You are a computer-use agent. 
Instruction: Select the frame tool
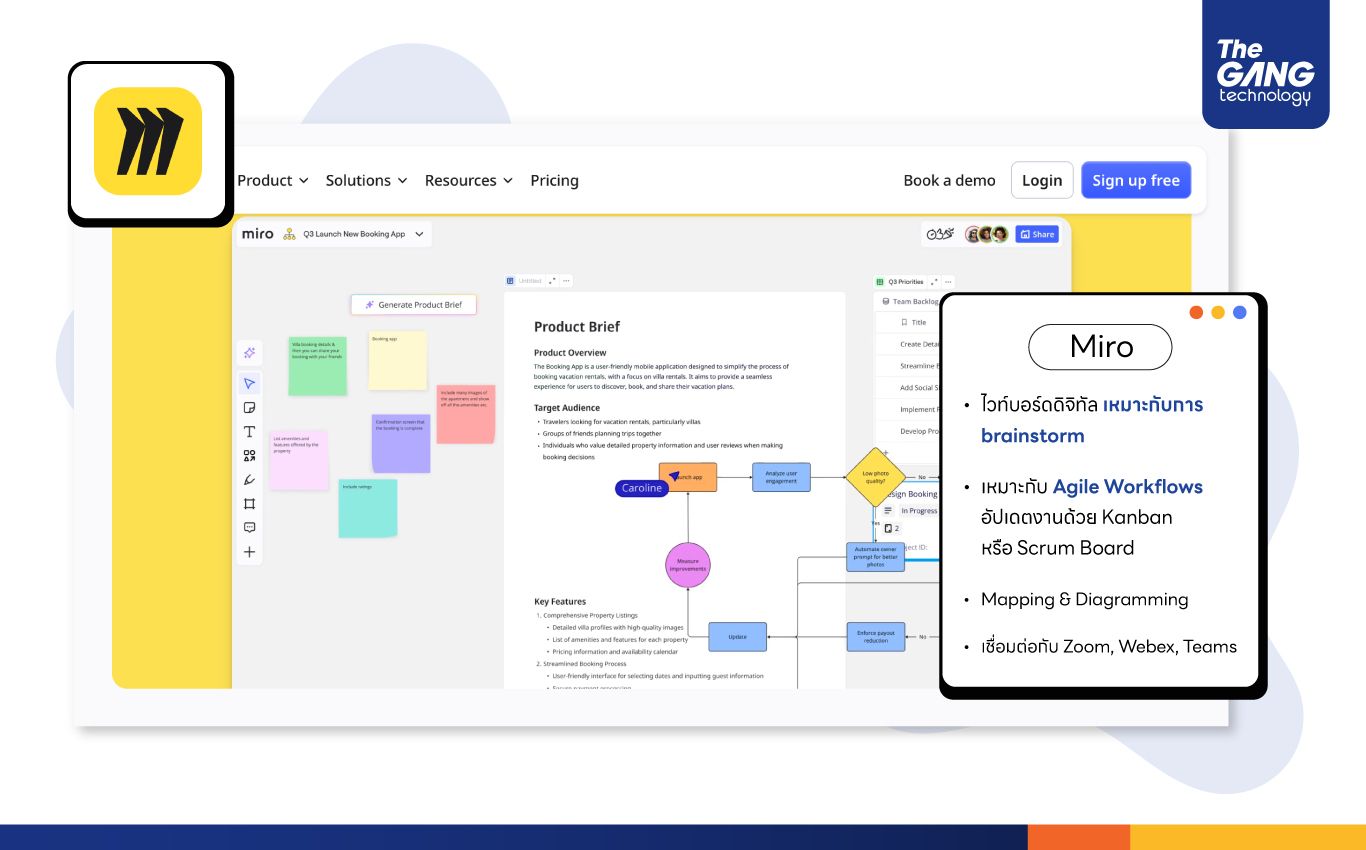coord(249,504)
